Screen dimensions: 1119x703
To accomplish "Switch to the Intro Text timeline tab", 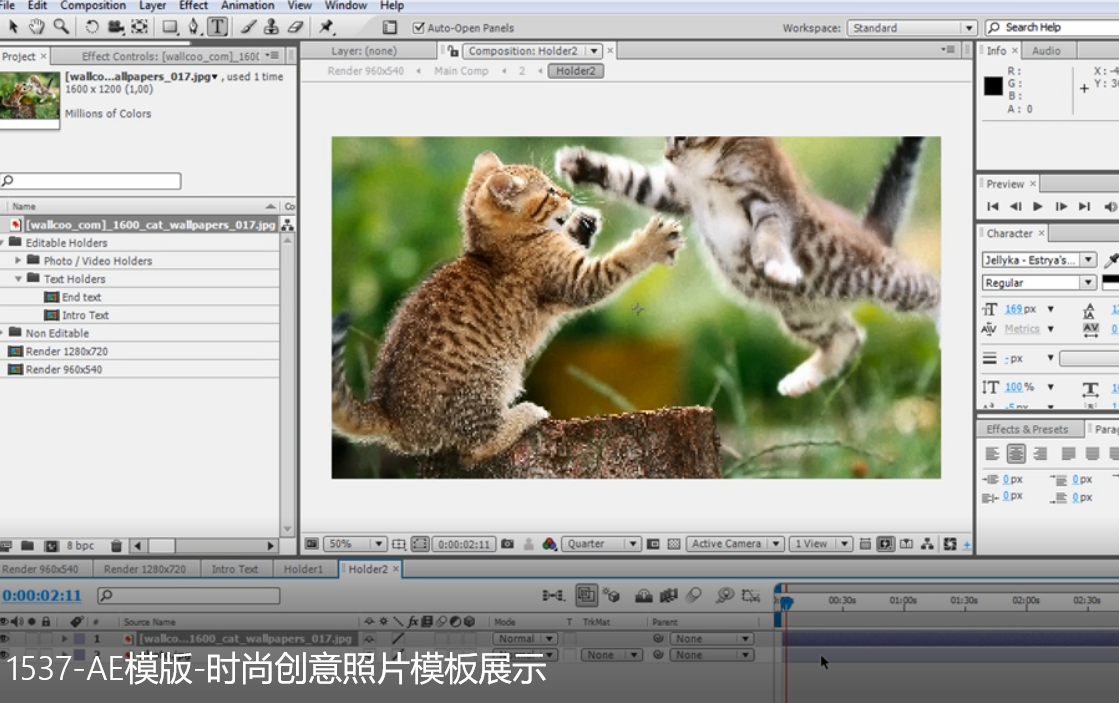I will (x=235, y=569).
